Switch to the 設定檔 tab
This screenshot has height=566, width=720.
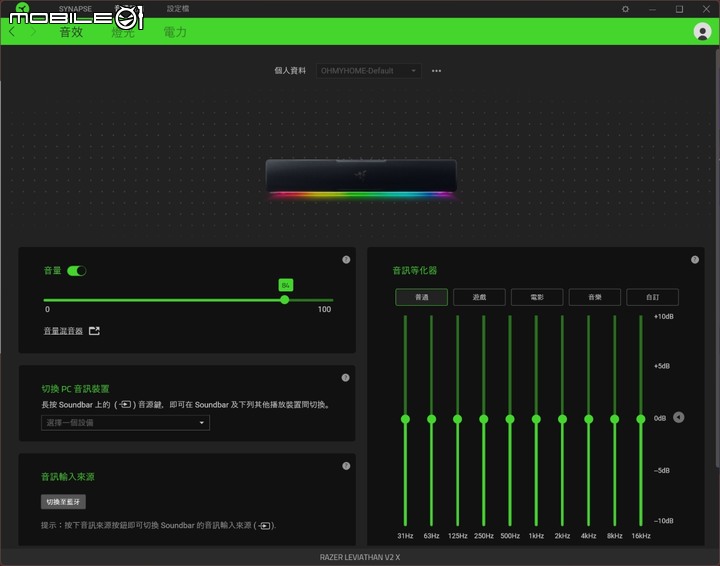[x=178, y=9]
